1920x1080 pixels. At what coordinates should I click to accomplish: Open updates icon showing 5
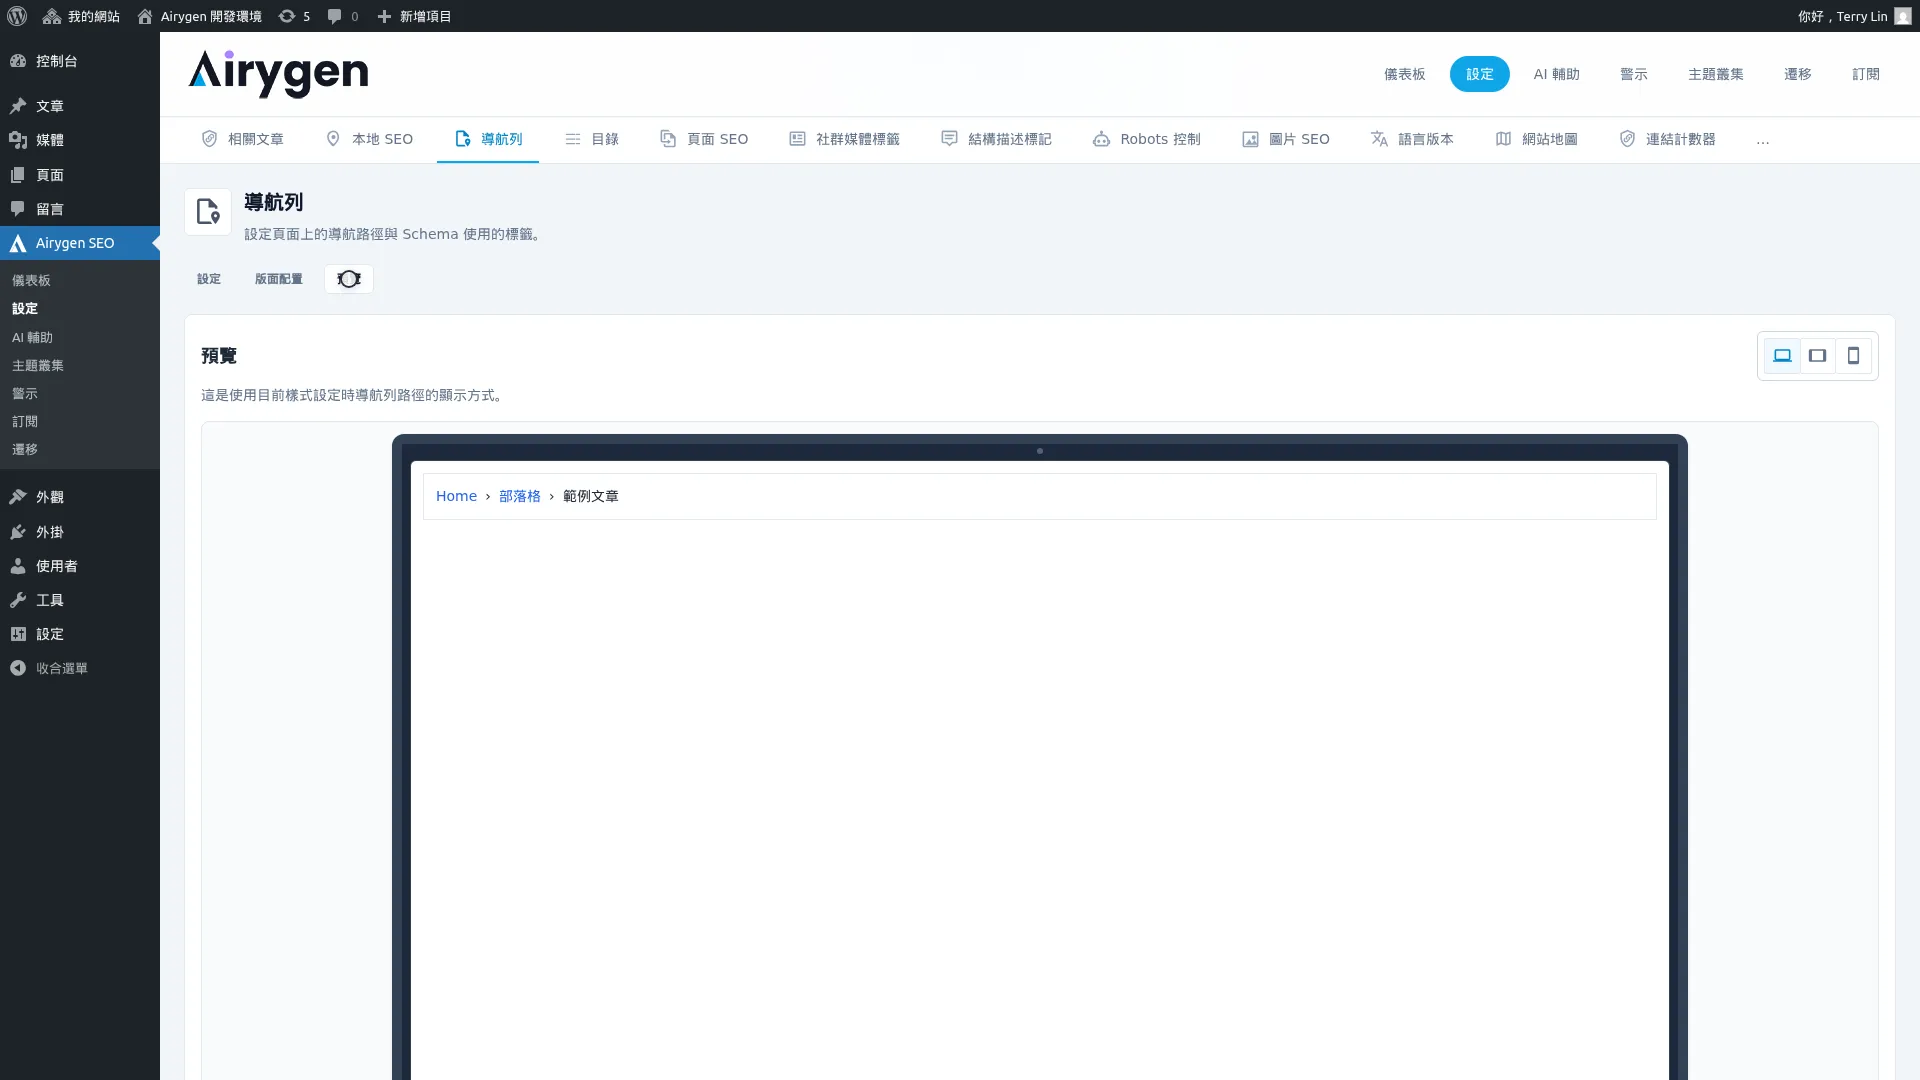tap(294, 16)
